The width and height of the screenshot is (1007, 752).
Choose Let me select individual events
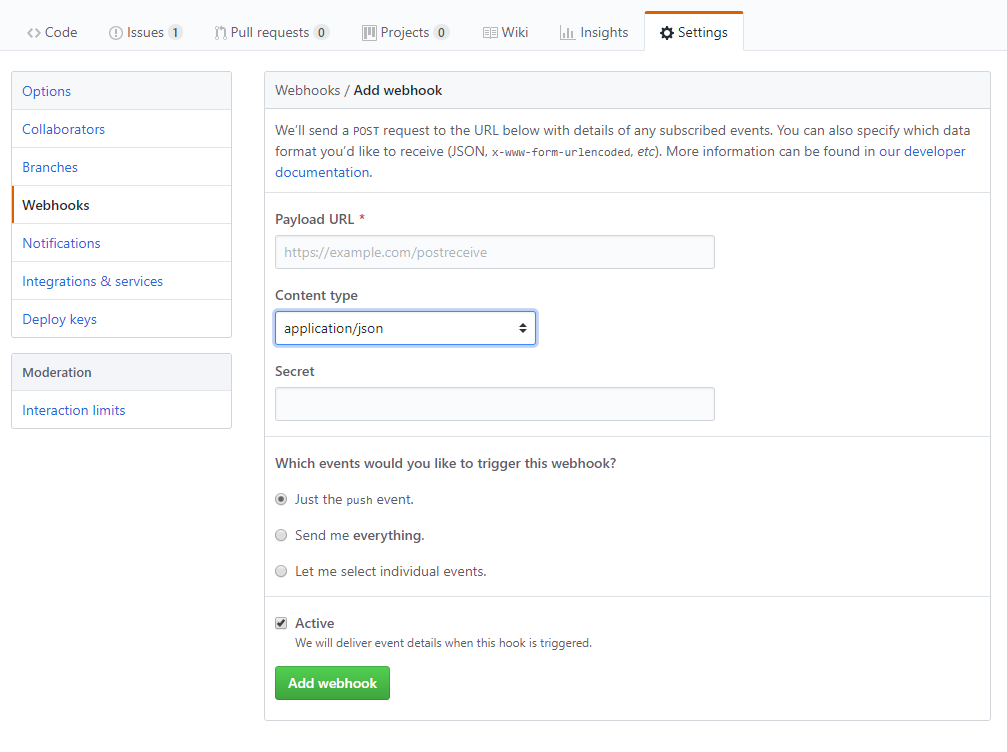coord(281,572)
